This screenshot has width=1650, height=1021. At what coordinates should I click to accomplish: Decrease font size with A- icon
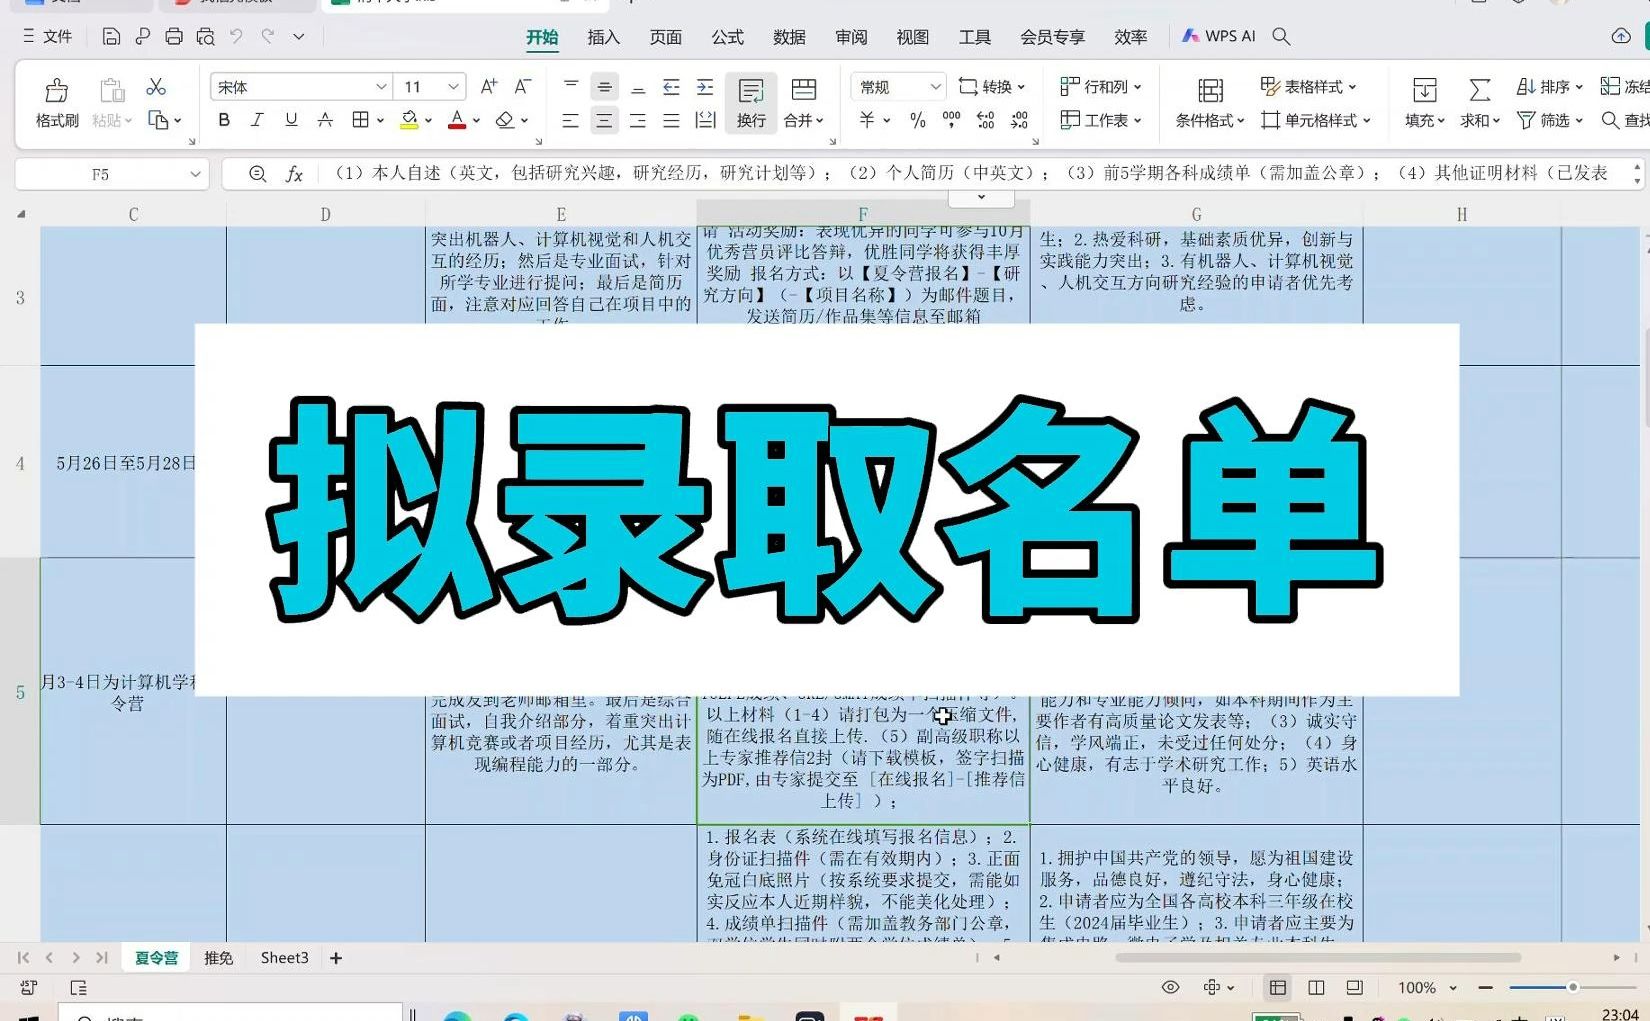(x=522, y=87)
